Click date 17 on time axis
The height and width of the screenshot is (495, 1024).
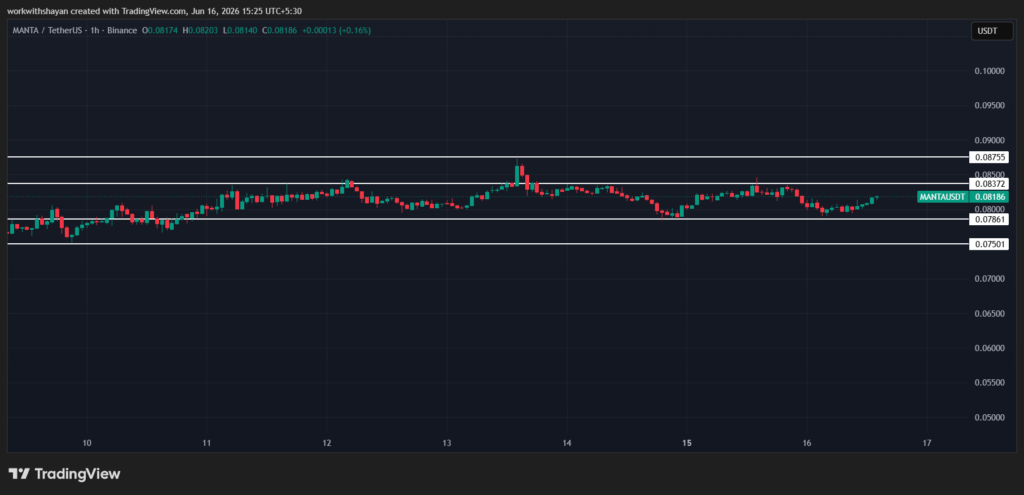point(927,443)
